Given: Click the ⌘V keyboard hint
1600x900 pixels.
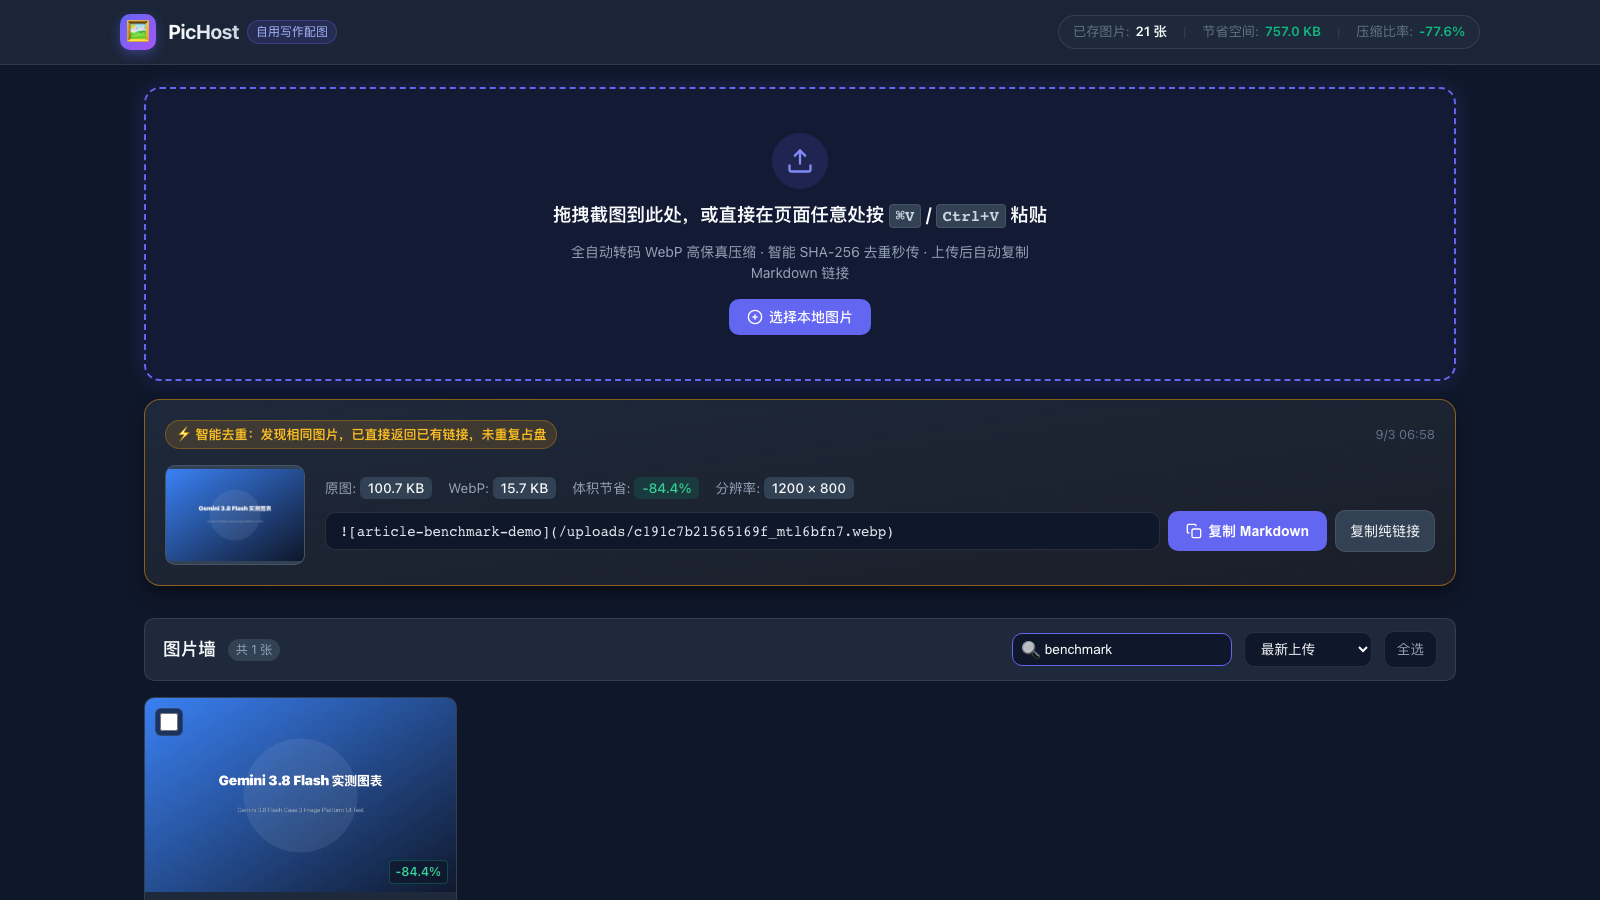Looking at the screenshot, I should point(905,216).
